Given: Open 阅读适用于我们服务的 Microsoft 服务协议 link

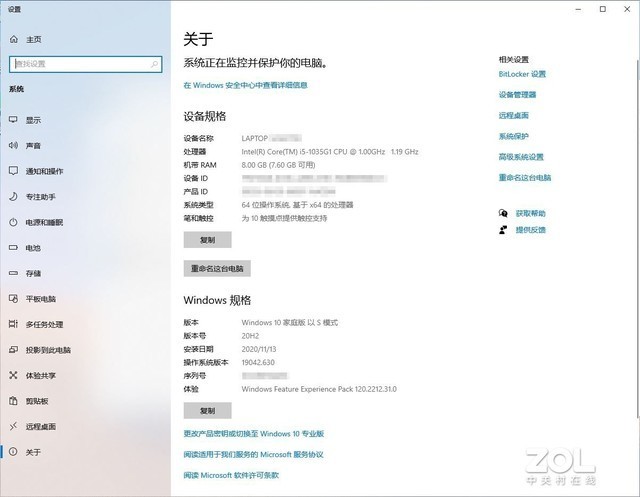Looking at the screenshot, I should point(253,455).
